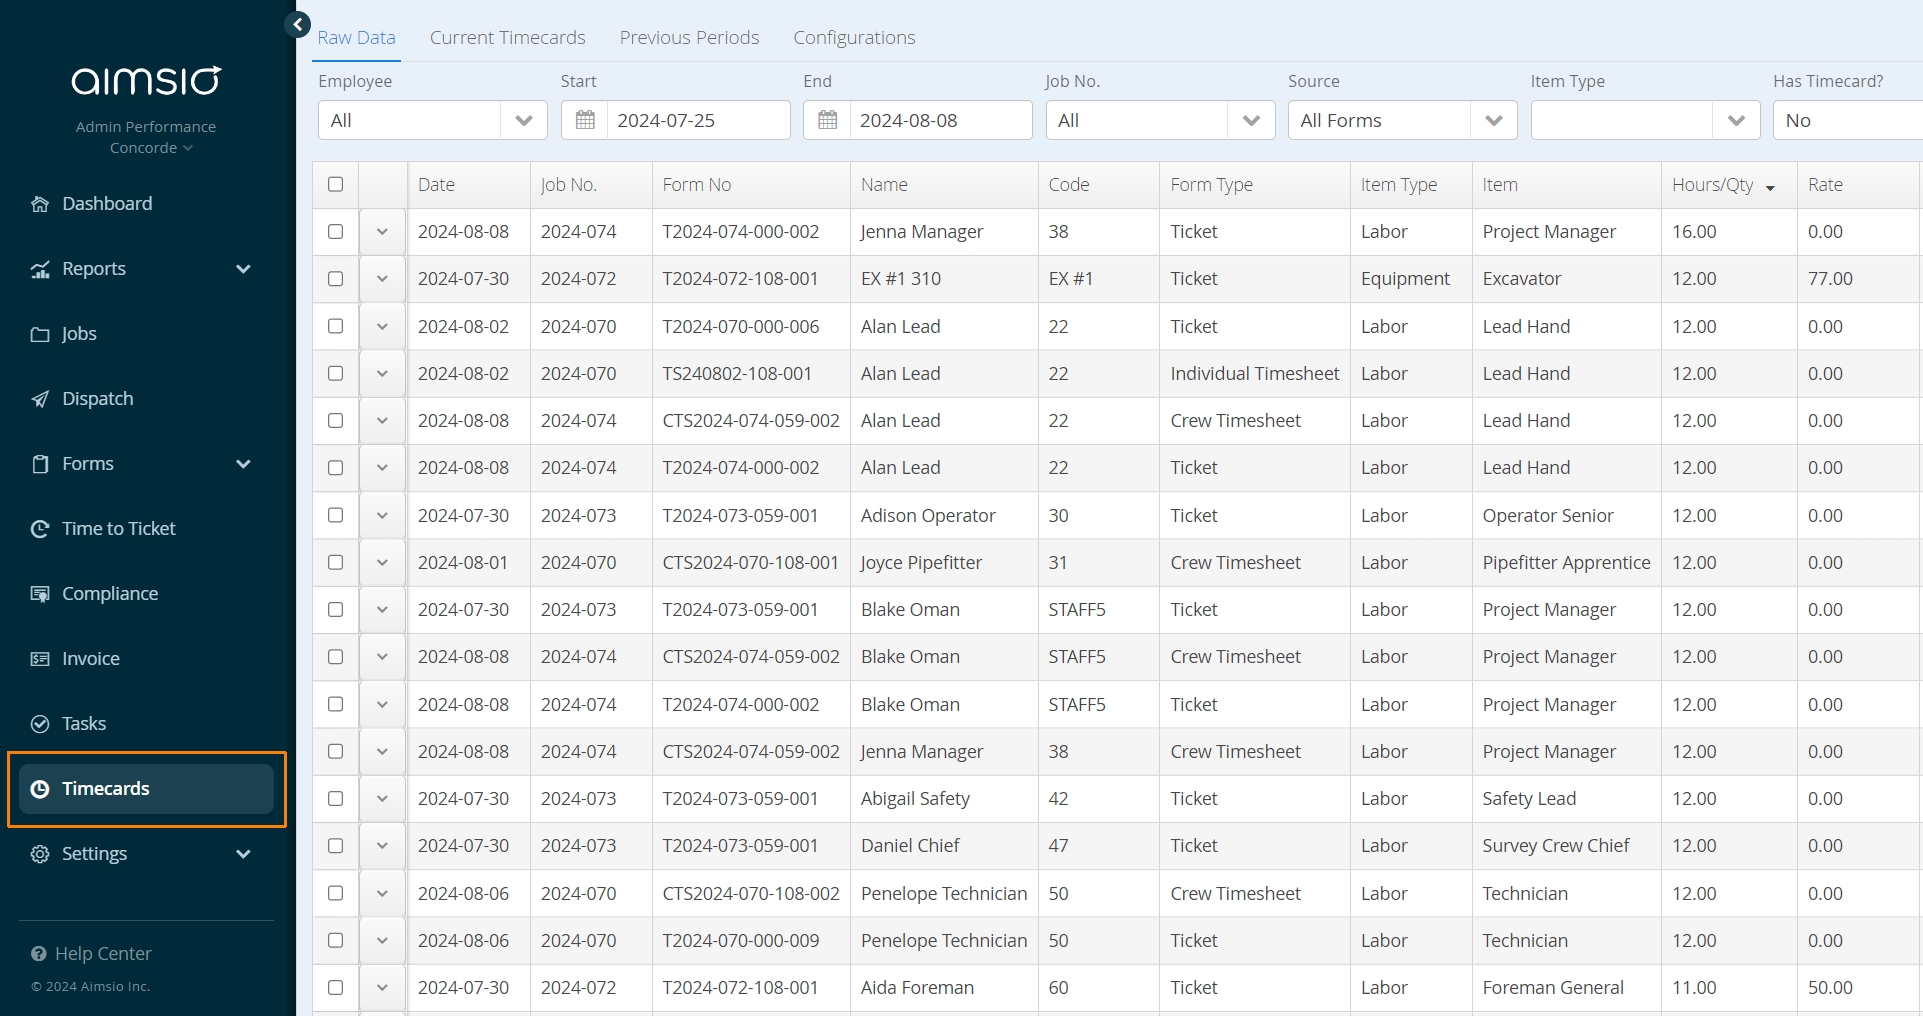Image resolution: width=1923 pixels, height=1016 pixels.
Task: Tick the Daniel Chief row checkbox
Action: tap(335, 846)
